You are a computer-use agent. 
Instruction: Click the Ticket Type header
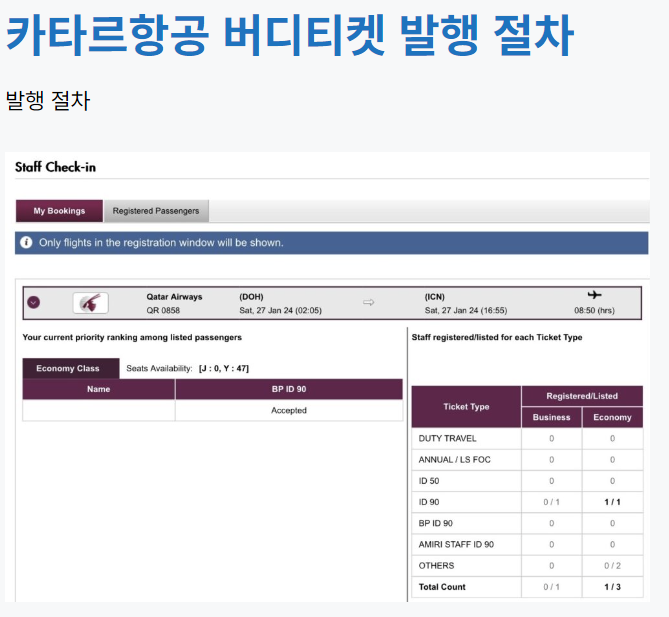click(x=466, y=407)
